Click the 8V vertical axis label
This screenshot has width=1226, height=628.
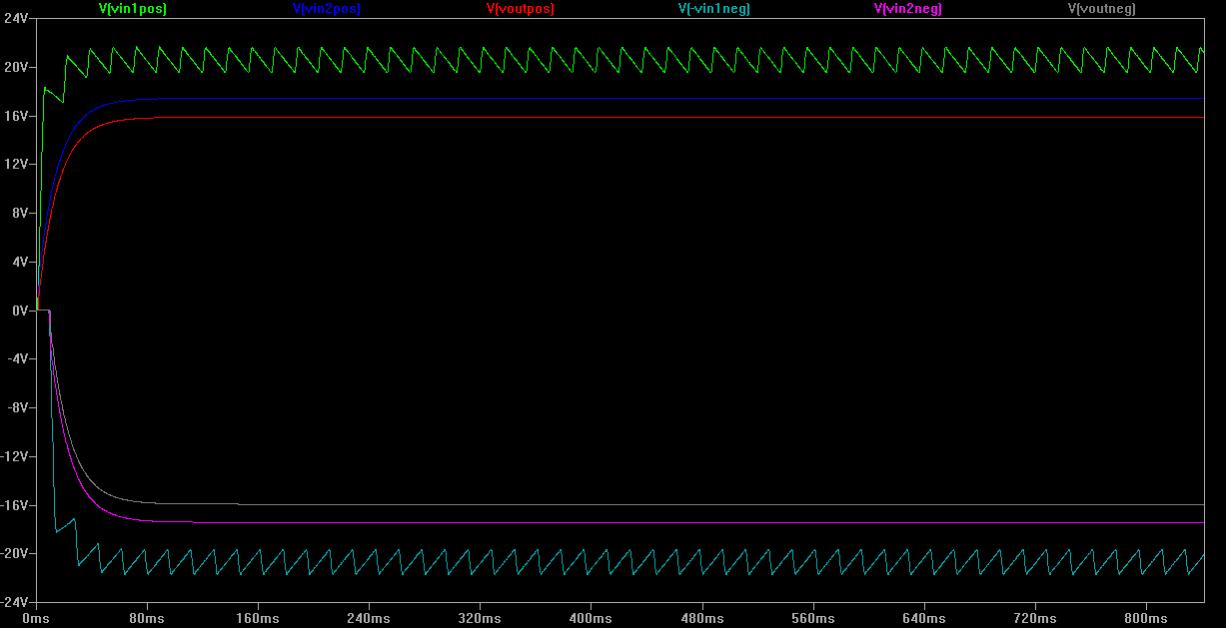[18, 213]
